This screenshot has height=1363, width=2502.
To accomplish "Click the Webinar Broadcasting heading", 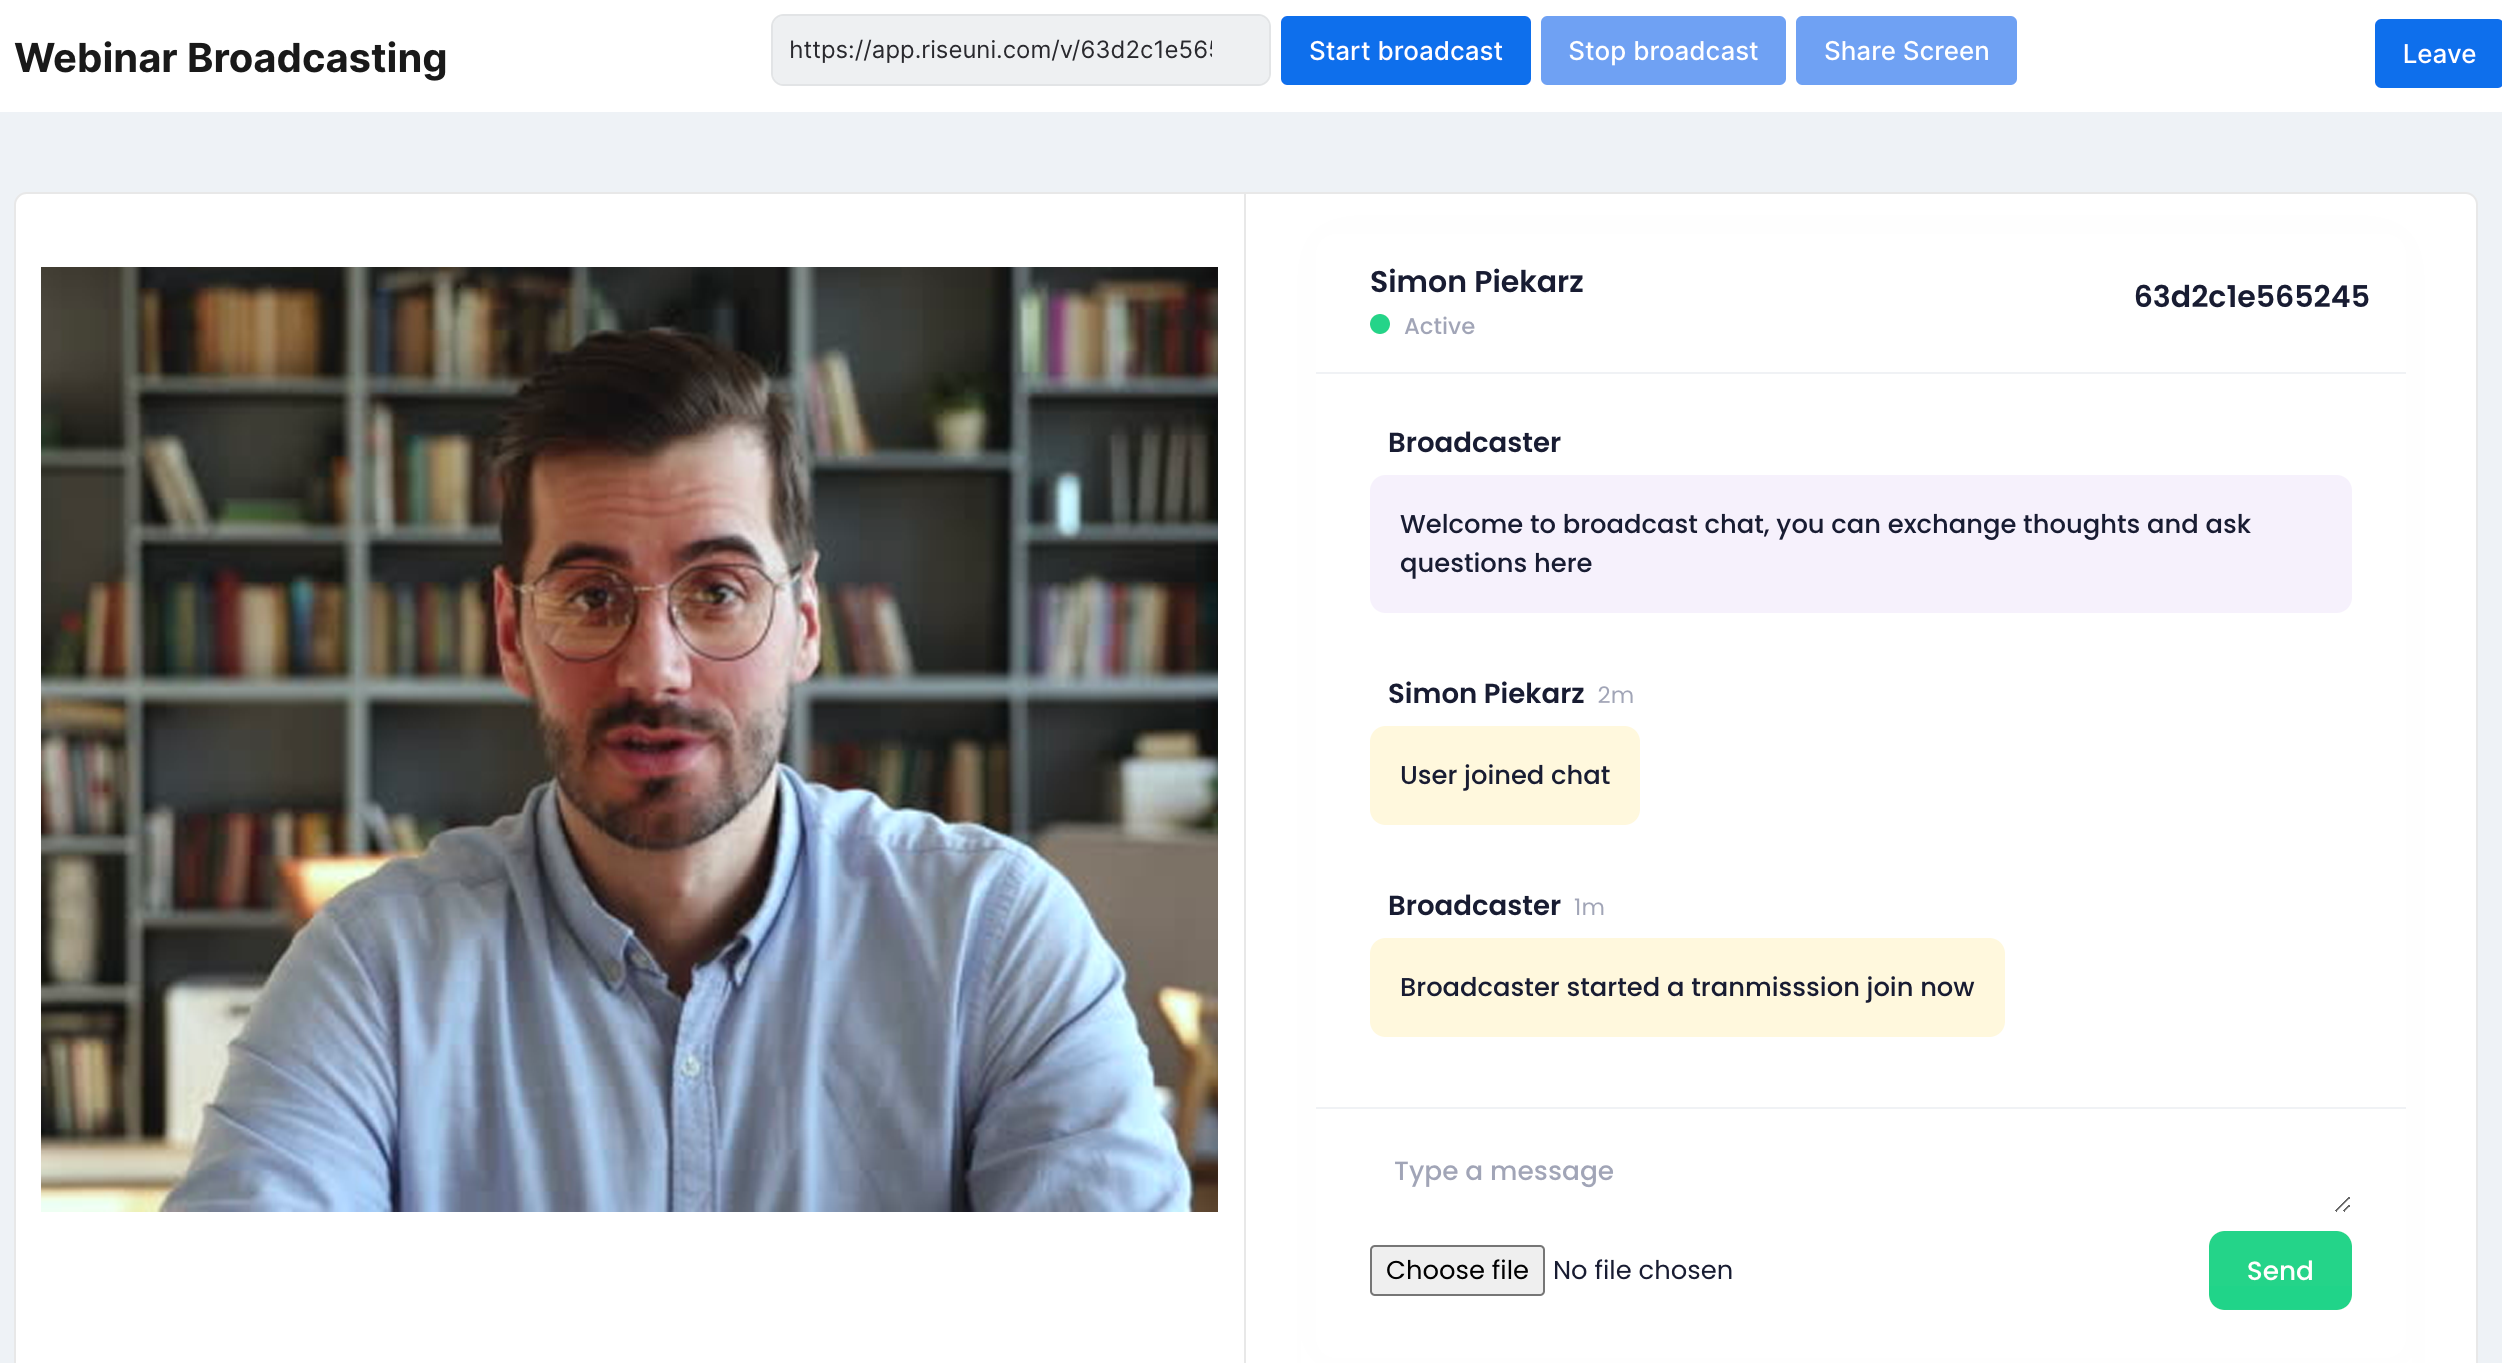I will 231,58.
